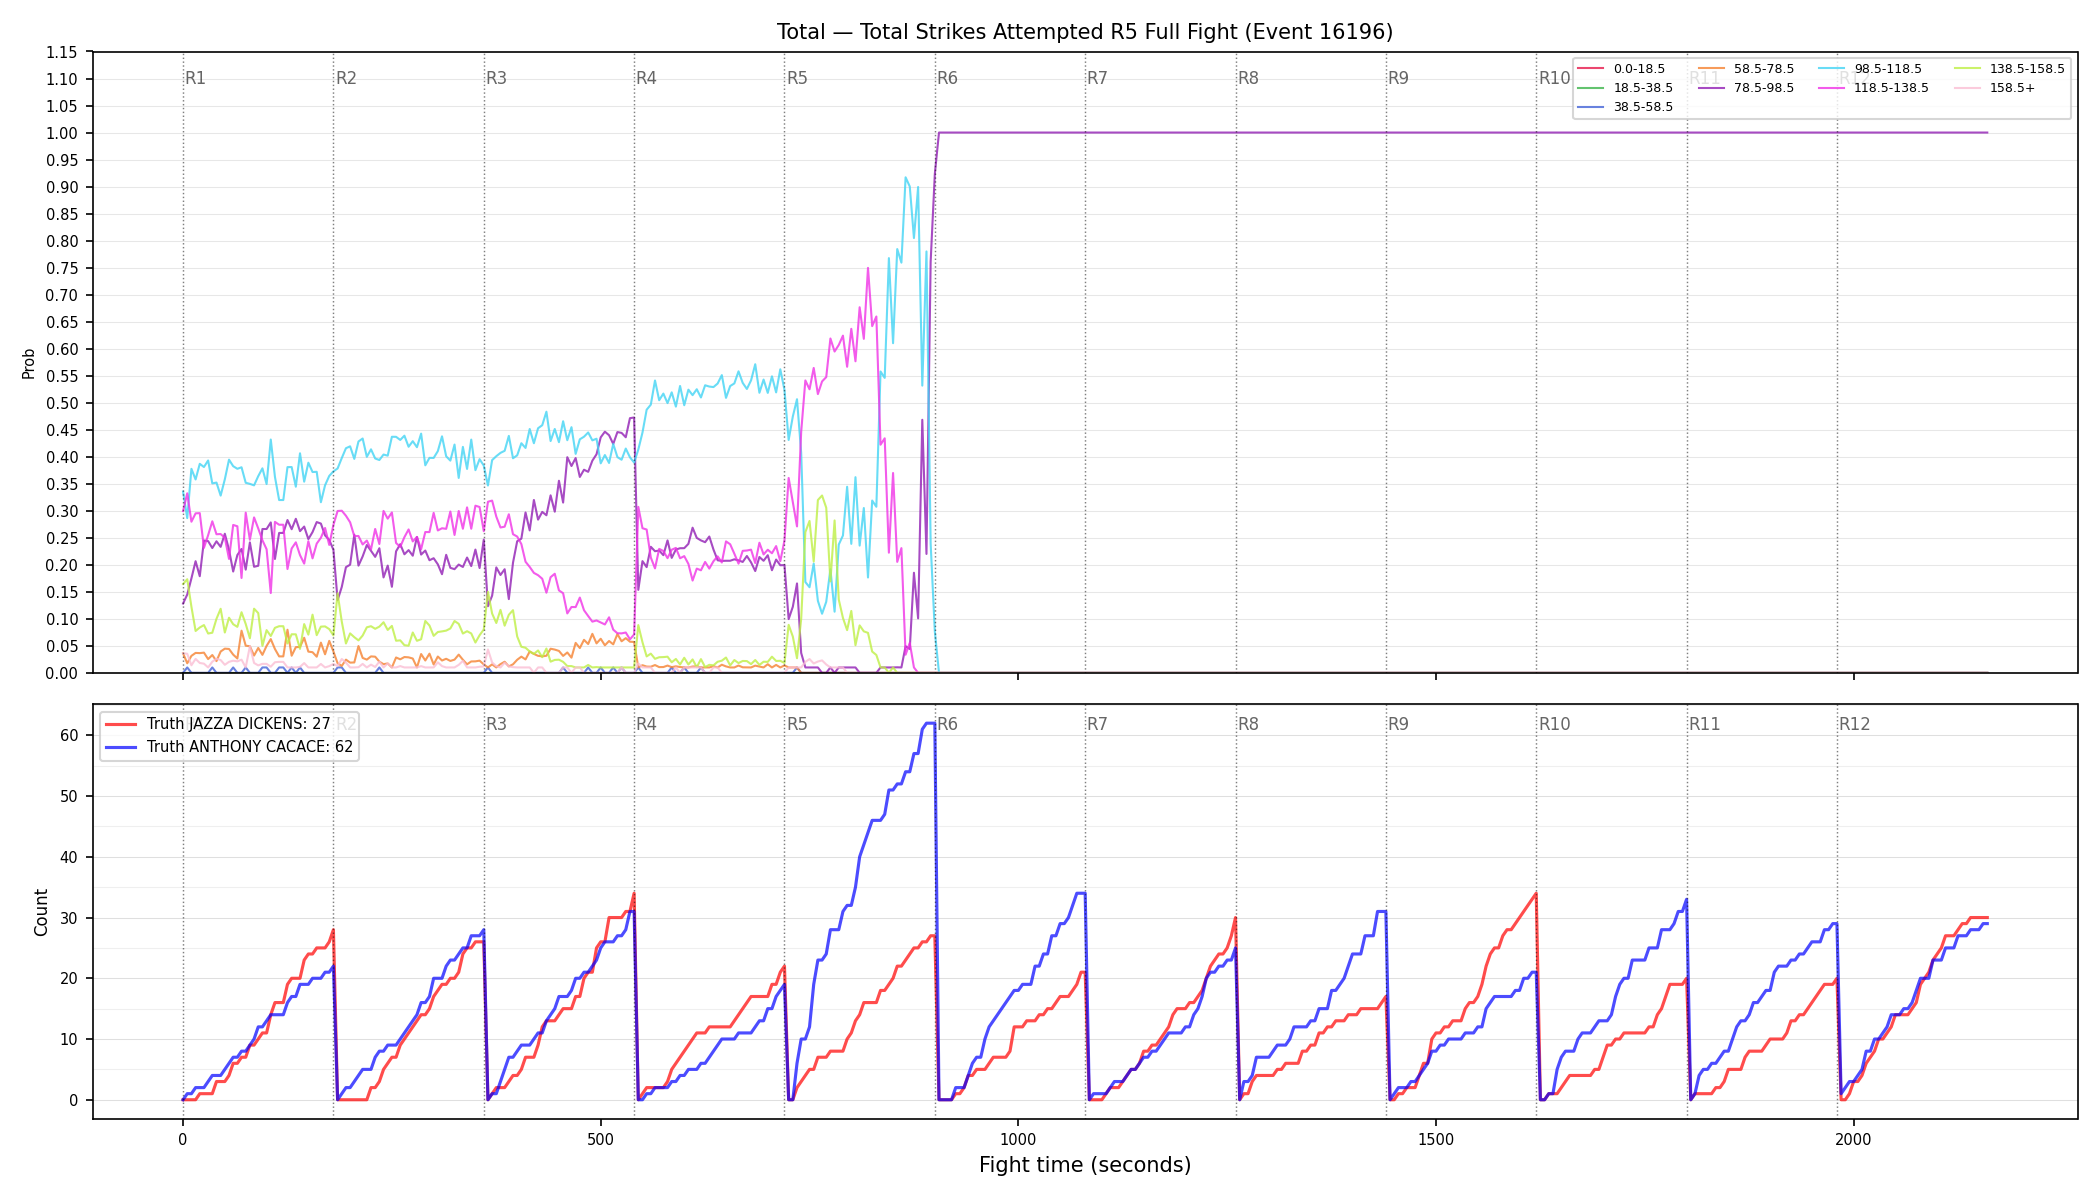
Task: Click the R12 round marker in the count plot
Action: (1855, 724)
